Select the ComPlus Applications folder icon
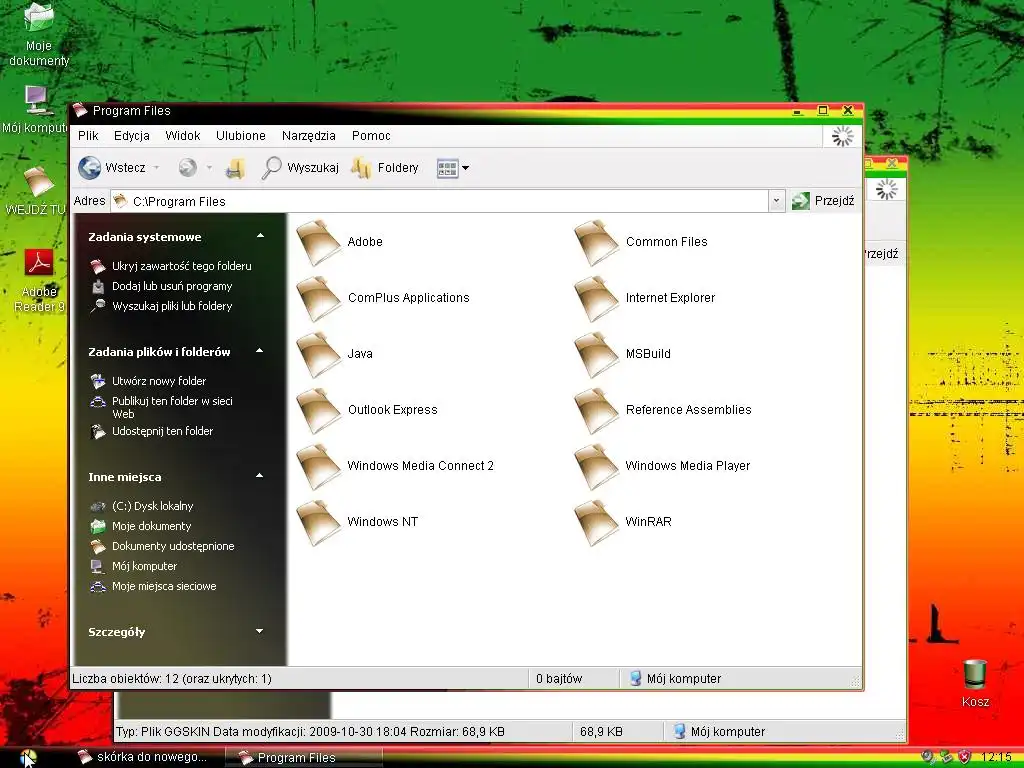The height and width of the screenshot is (768, 1024). click(x=319, y=298)
